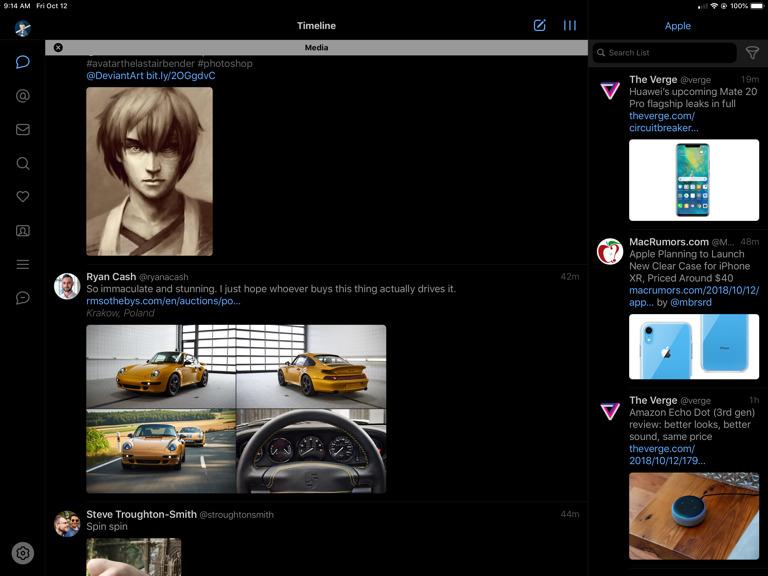This screenshot has width=768, height=576.
Task: Open the Profile card icon in the sidebar
Action: (x=22, y=231)
